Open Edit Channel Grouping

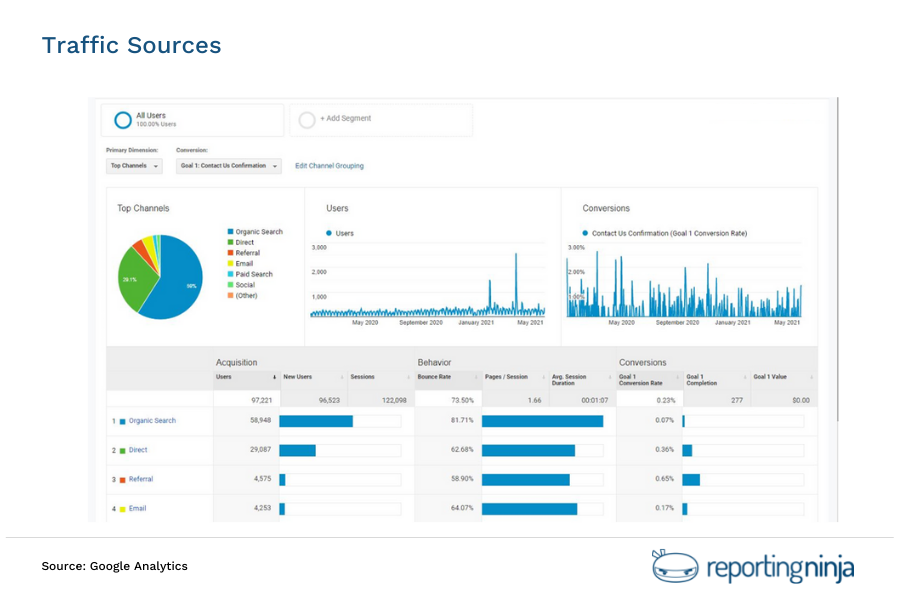(328, 166)
